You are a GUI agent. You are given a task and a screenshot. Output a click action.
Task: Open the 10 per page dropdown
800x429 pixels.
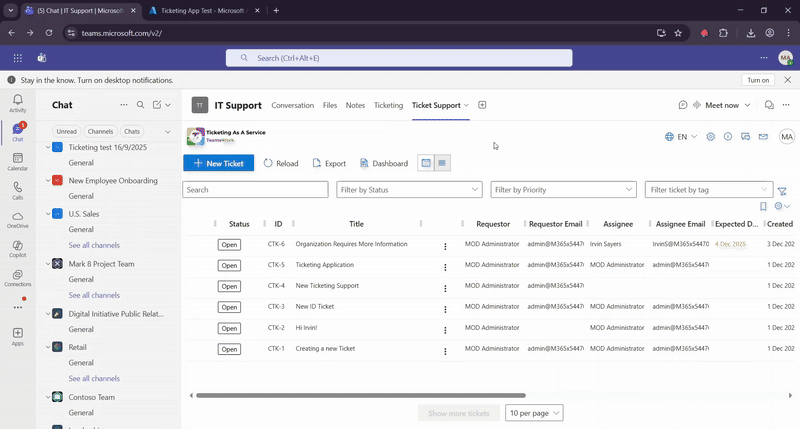click(534, 413)
